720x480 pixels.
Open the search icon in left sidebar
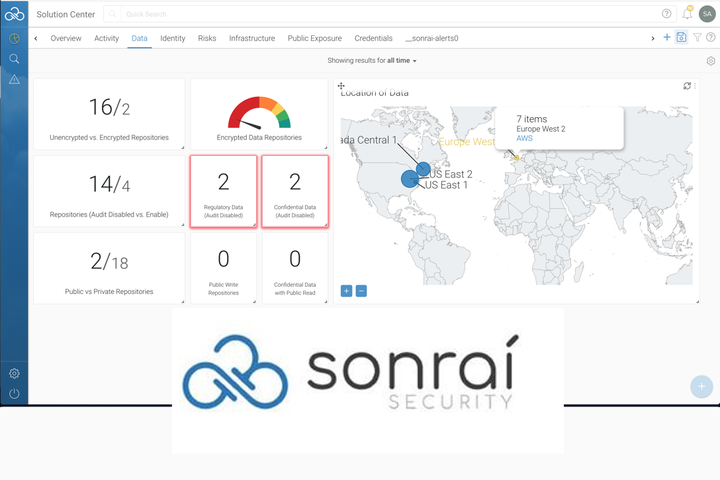coord(14,59)
